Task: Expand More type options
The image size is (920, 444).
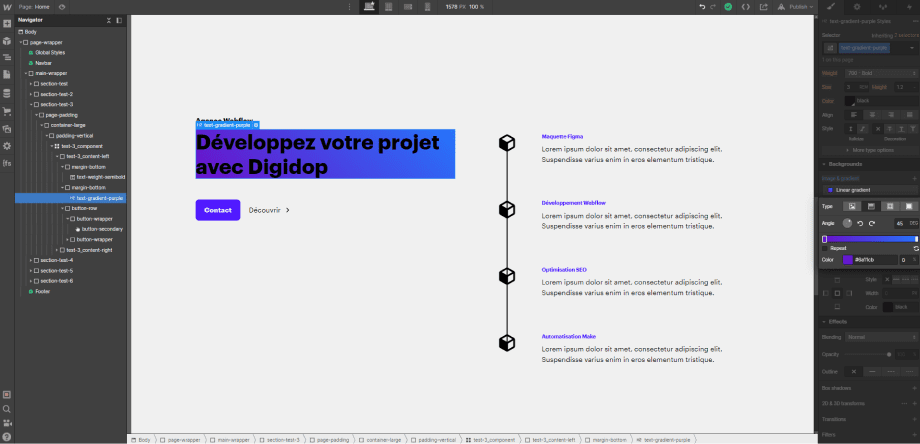Action: (870, 150)
